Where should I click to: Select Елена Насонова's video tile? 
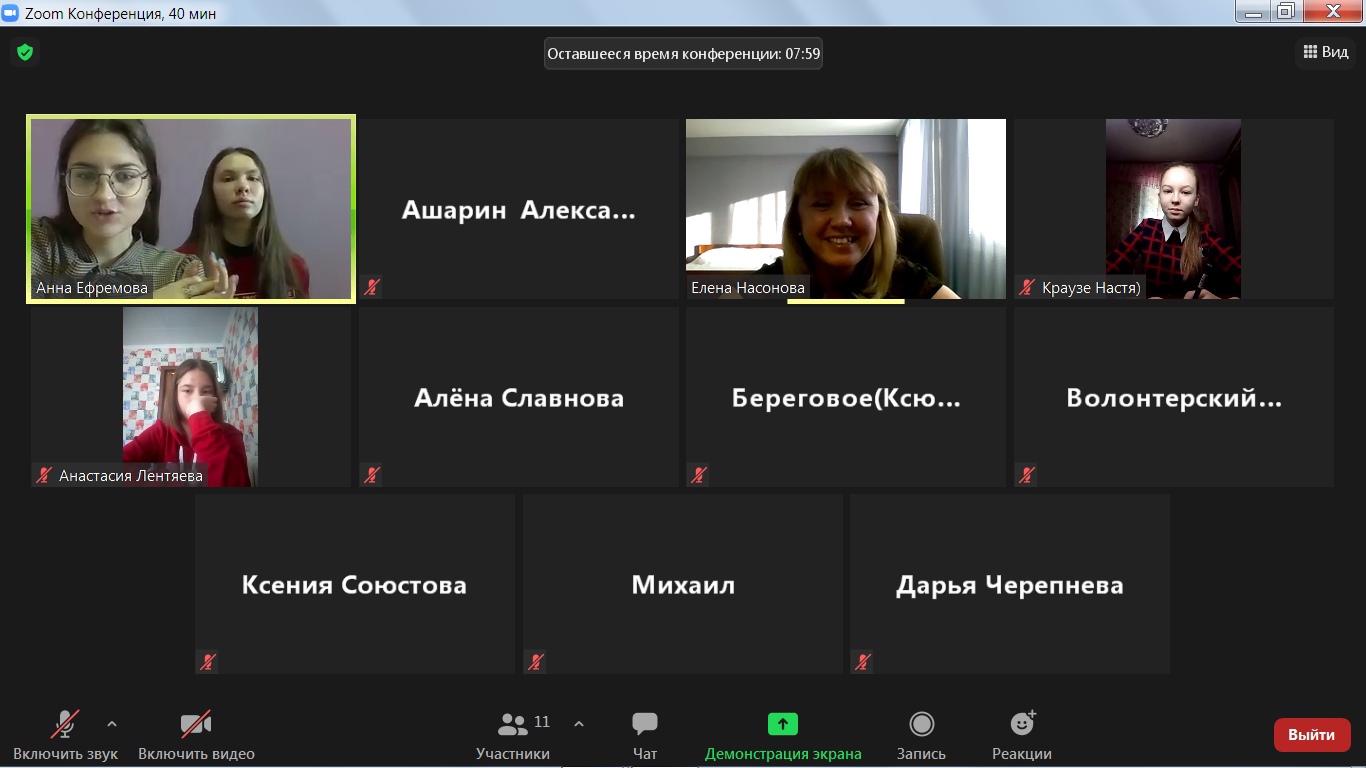[x=845, y=208]
